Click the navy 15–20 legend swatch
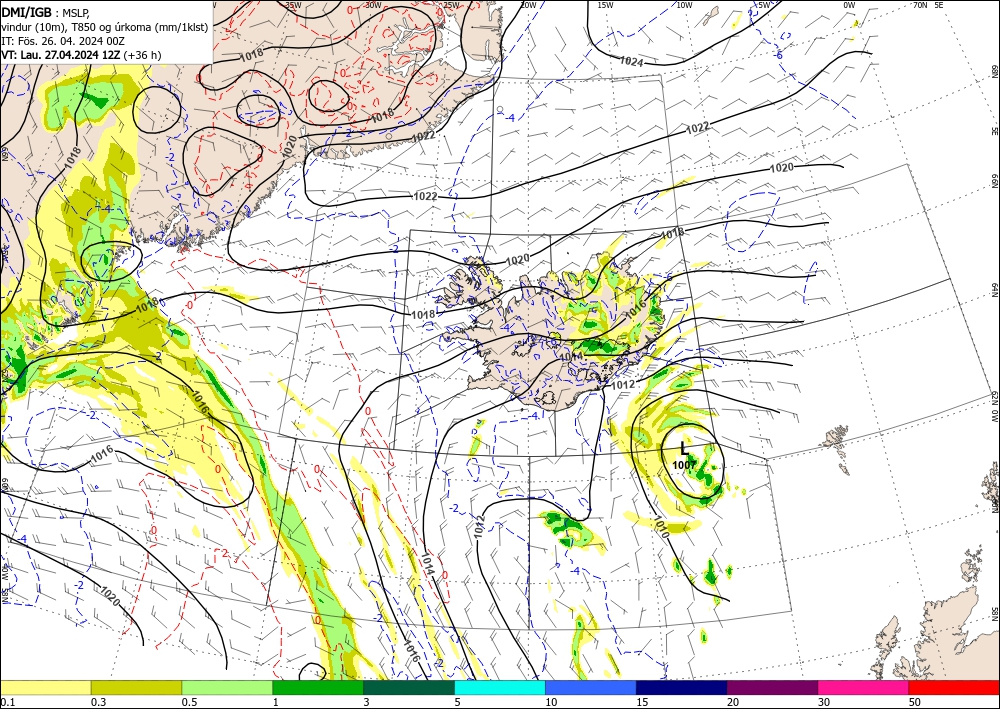1000x709 pixels. click(682, 687)
